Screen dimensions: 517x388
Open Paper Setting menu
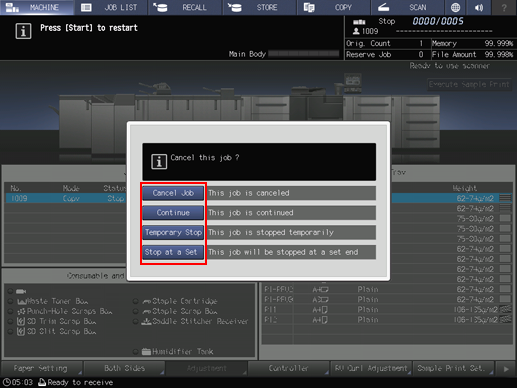41,368
